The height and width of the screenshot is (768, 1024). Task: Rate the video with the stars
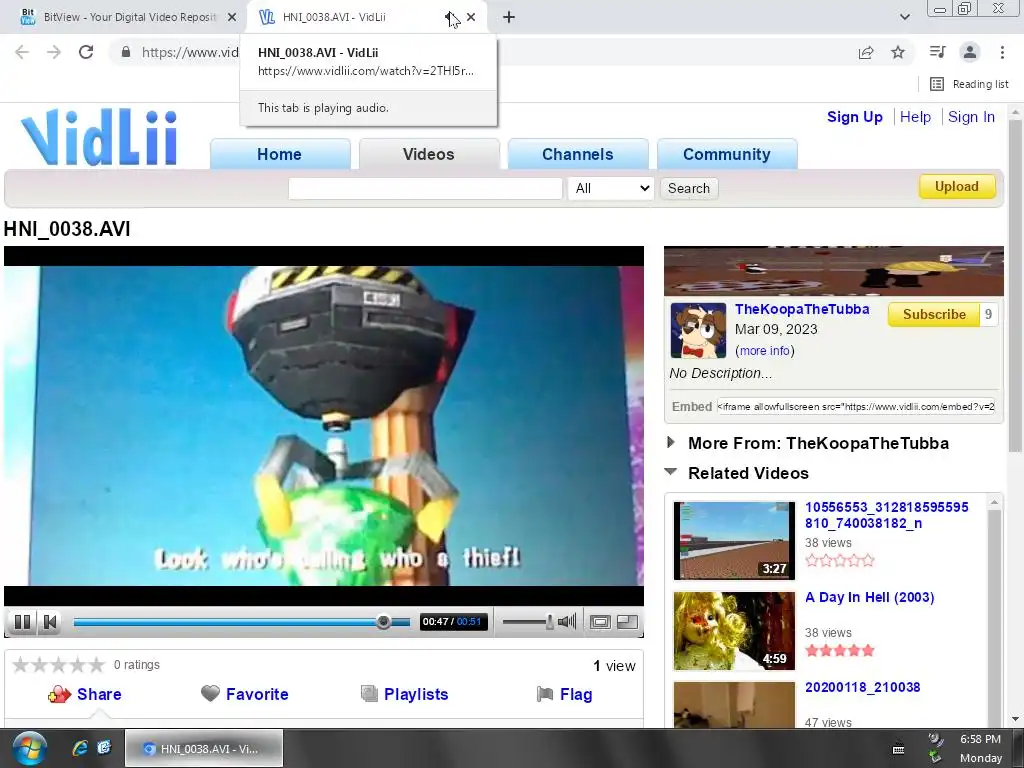(x=58, y=665)
